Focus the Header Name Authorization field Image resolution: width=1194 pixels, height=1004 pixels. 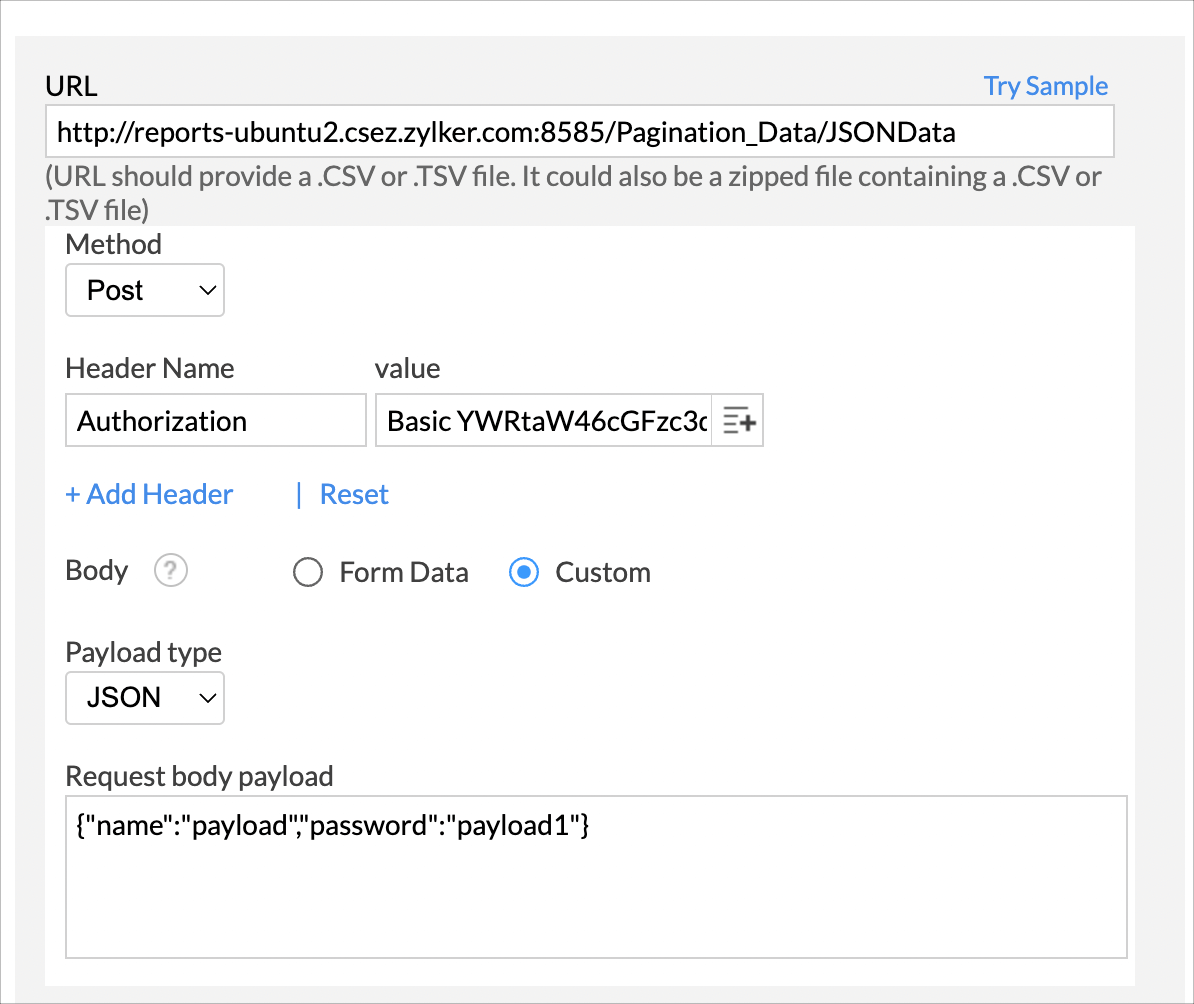point(216,421)
